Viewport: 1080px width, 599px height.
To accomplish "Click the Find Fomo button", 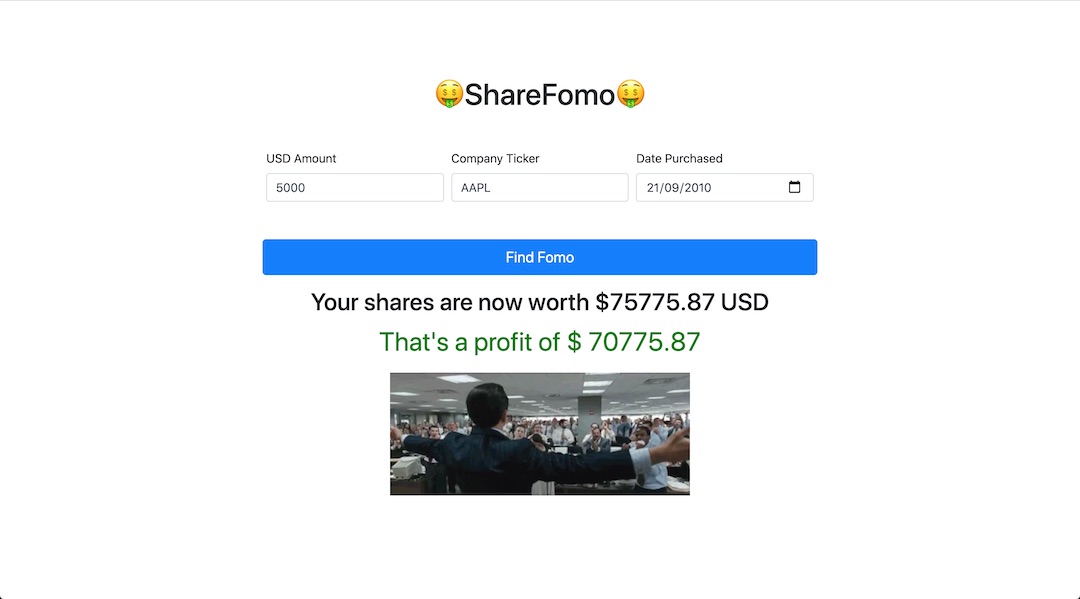I will point(539,258).
